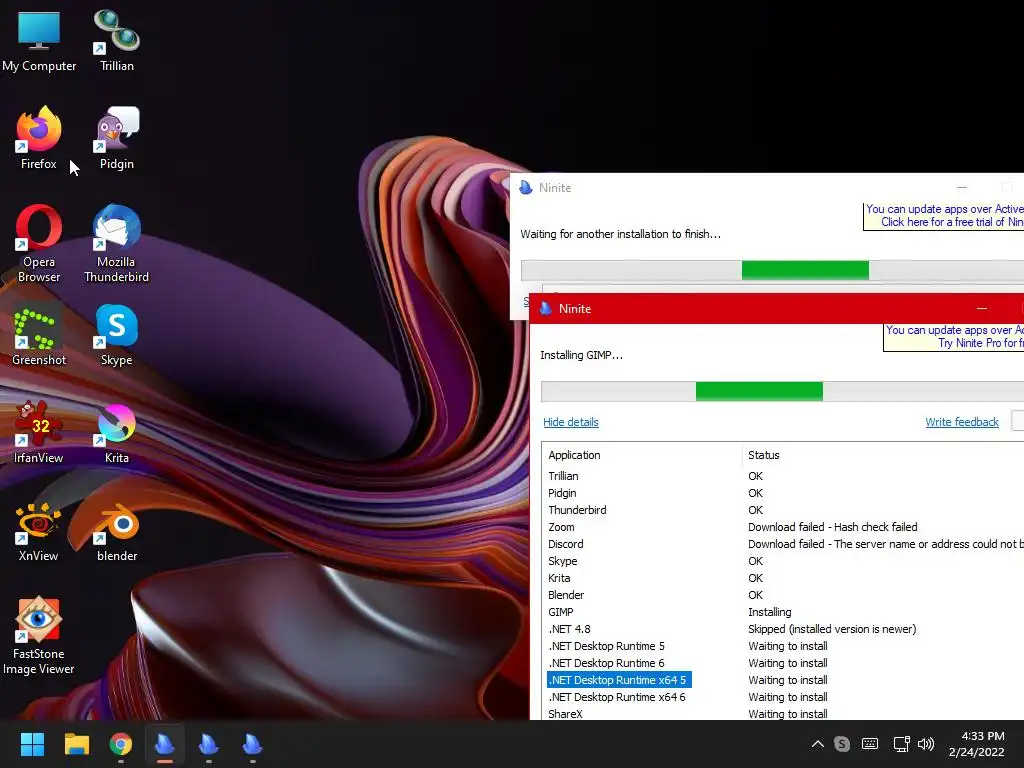Screen dimensions: 1024x768
Task: Select the IrfanView desktop shortcut
Action: (x=39, y=432)
